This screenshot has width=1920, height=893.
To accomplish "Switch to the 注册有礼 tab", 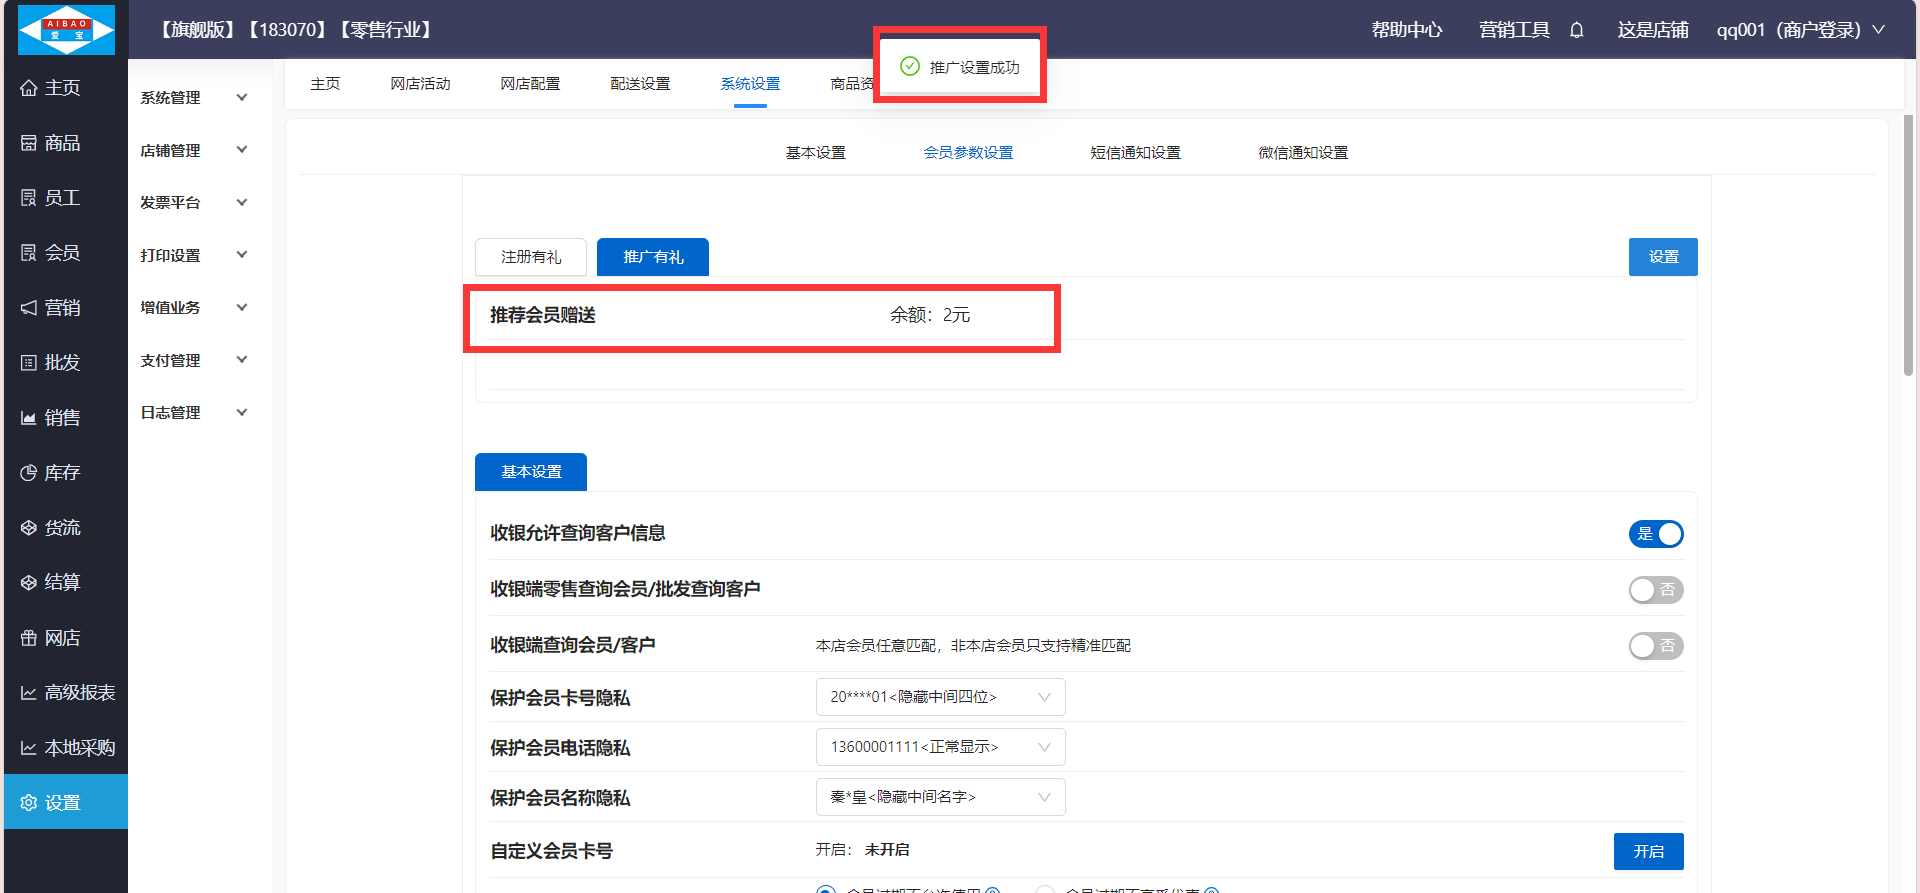I will [x=531, y=257].
